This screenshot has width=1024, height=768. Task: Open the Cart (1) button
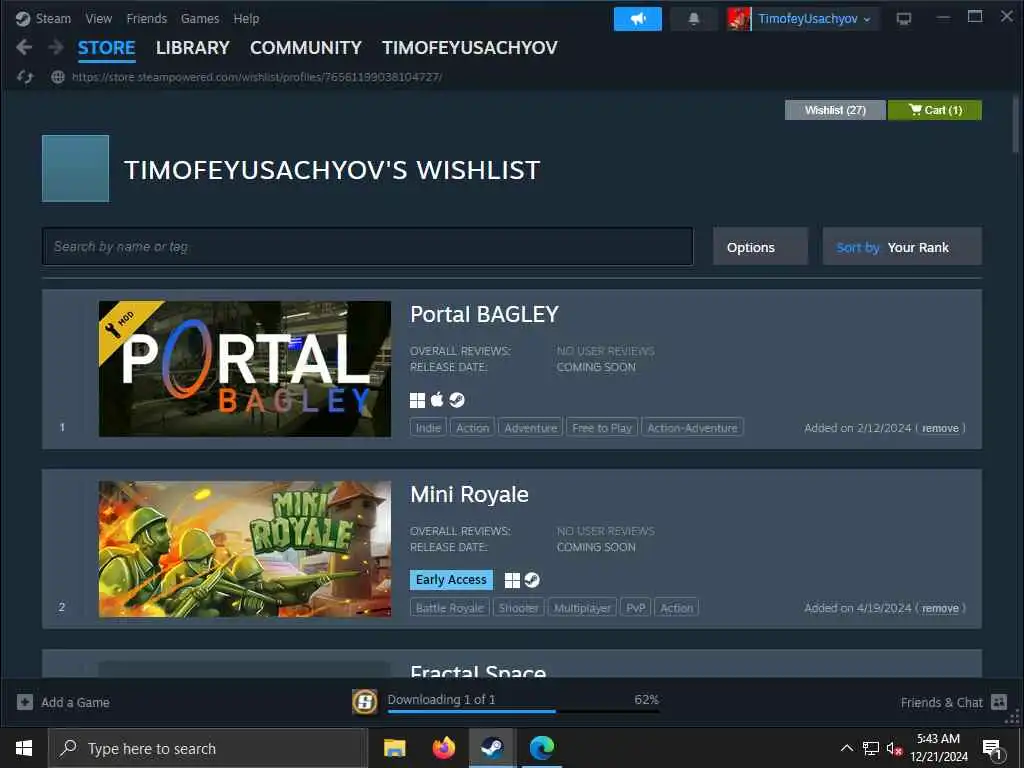tap(935, 110)
